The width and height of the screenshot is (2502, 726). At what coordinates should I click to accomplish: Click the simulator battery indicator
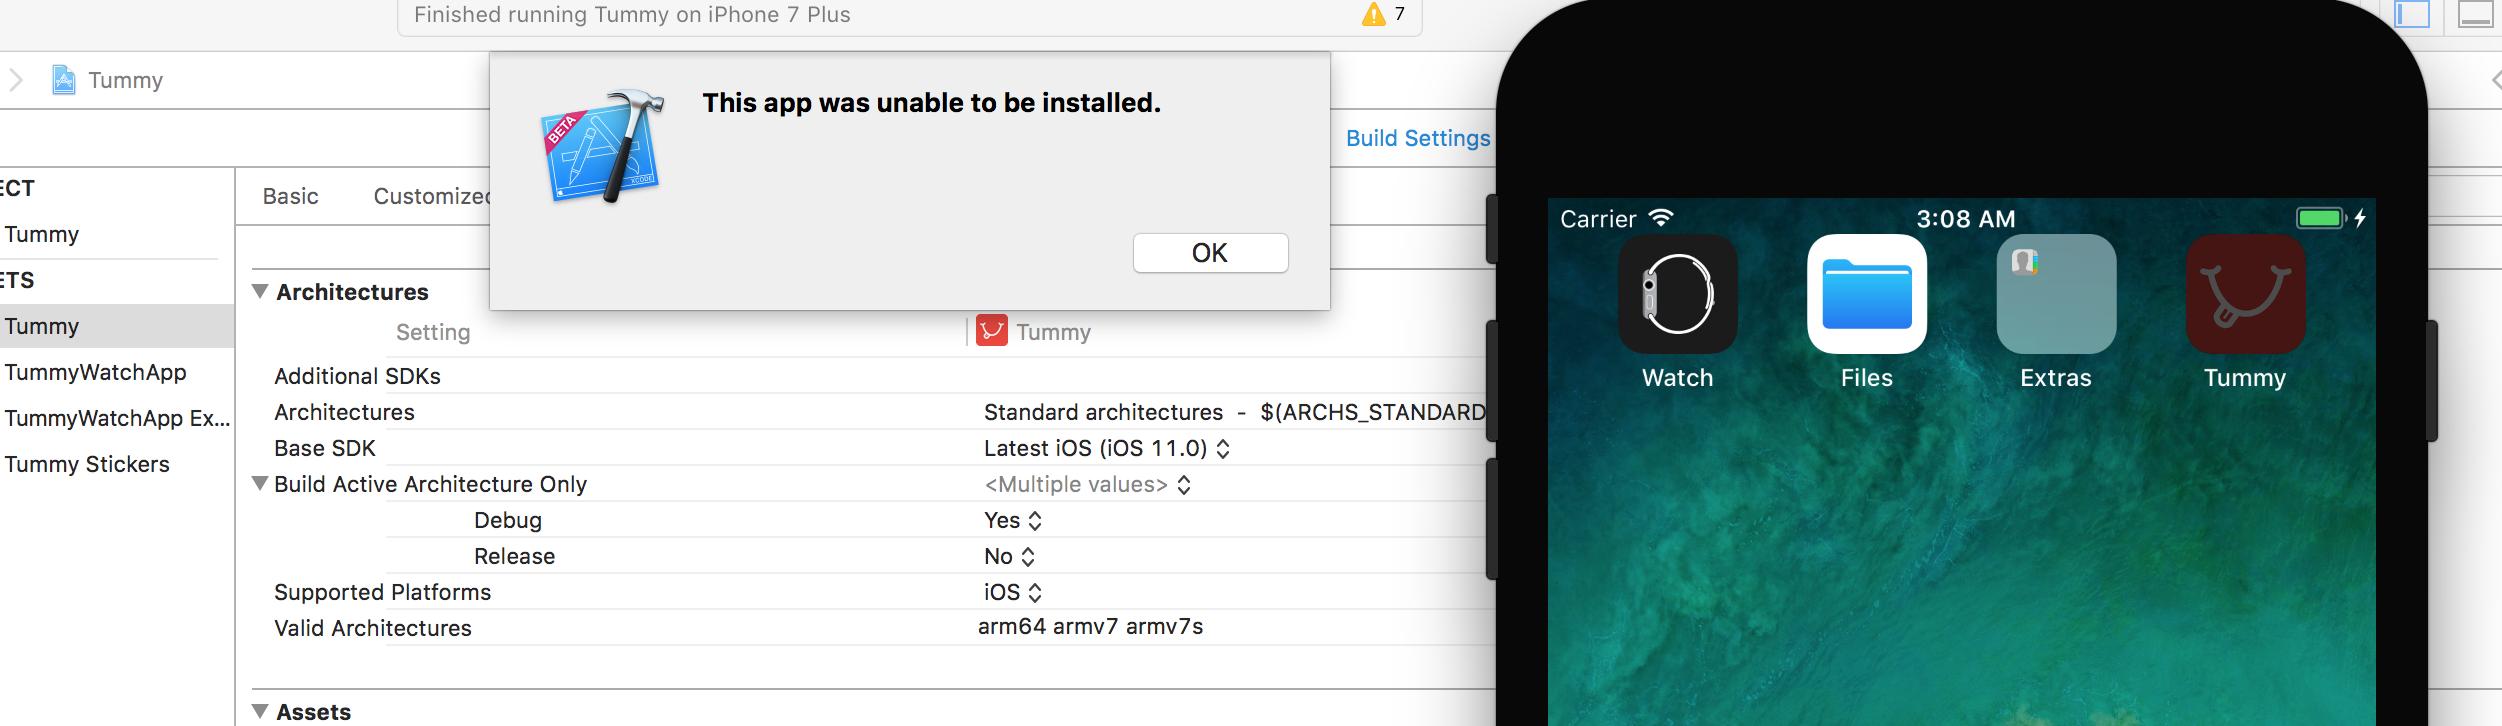[2320, 218]
